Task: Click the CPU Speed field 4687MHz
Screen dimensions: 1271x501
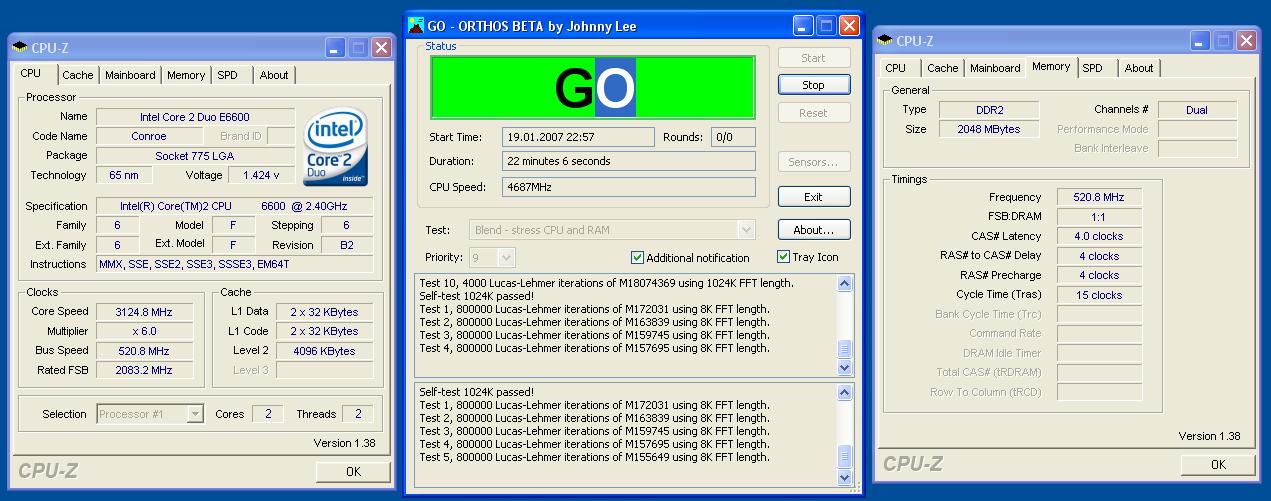Action: [628, 187]
